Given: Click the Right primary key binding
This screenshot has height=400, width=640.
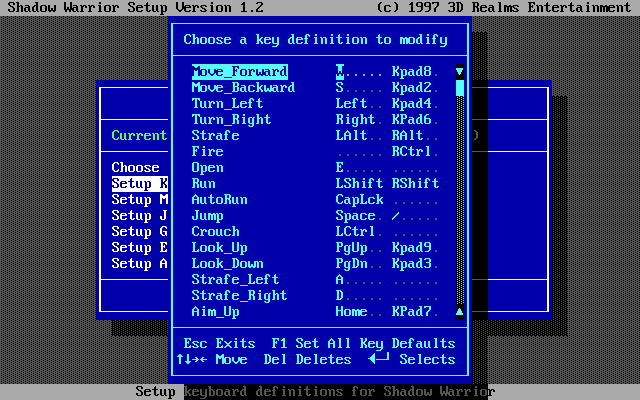Looking at the screenshot, I should (x=356, y=120).
